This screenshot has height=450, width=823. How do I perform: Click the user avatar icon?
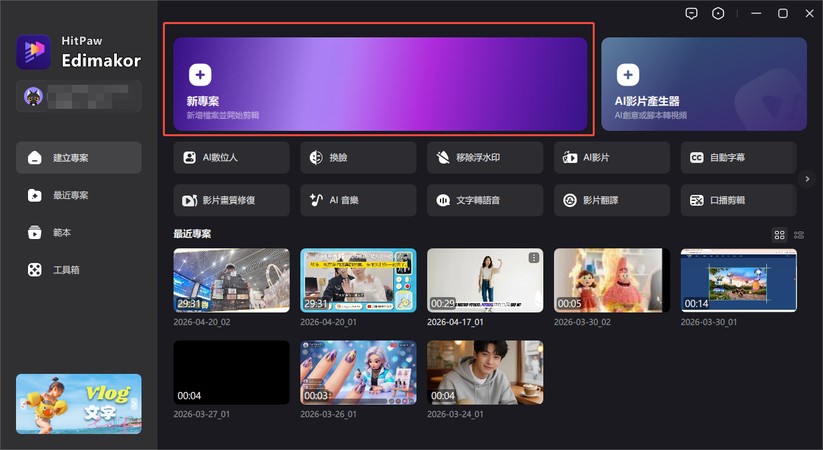(x=33, y=96)
